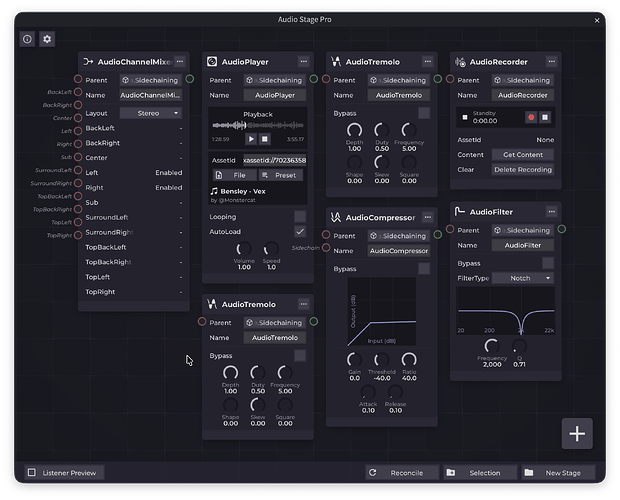This screenshot has width=620, height=500.
Task: Click AudioFilter green output connector
Action: (561, 229)
